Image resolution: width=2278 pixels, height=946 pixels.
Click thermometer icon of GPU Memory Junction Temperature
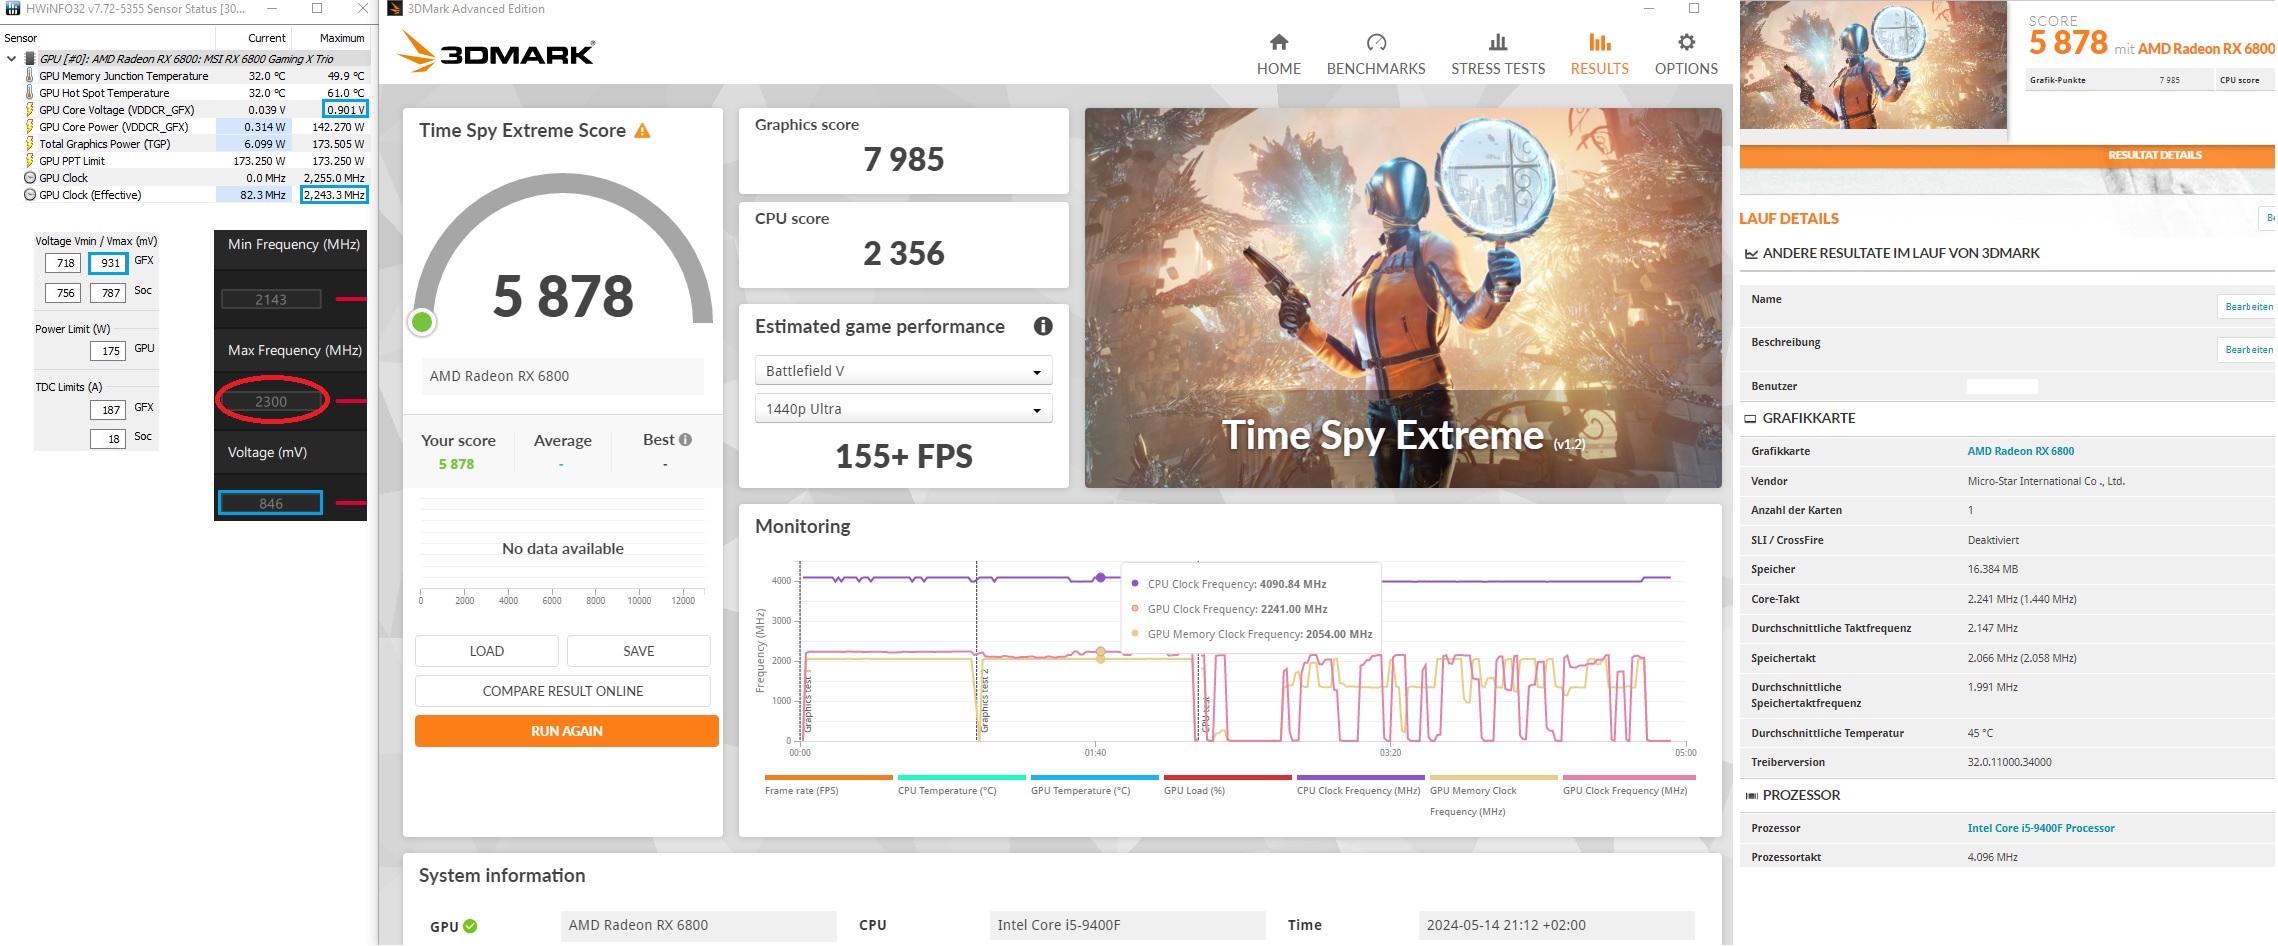(29, 76)
